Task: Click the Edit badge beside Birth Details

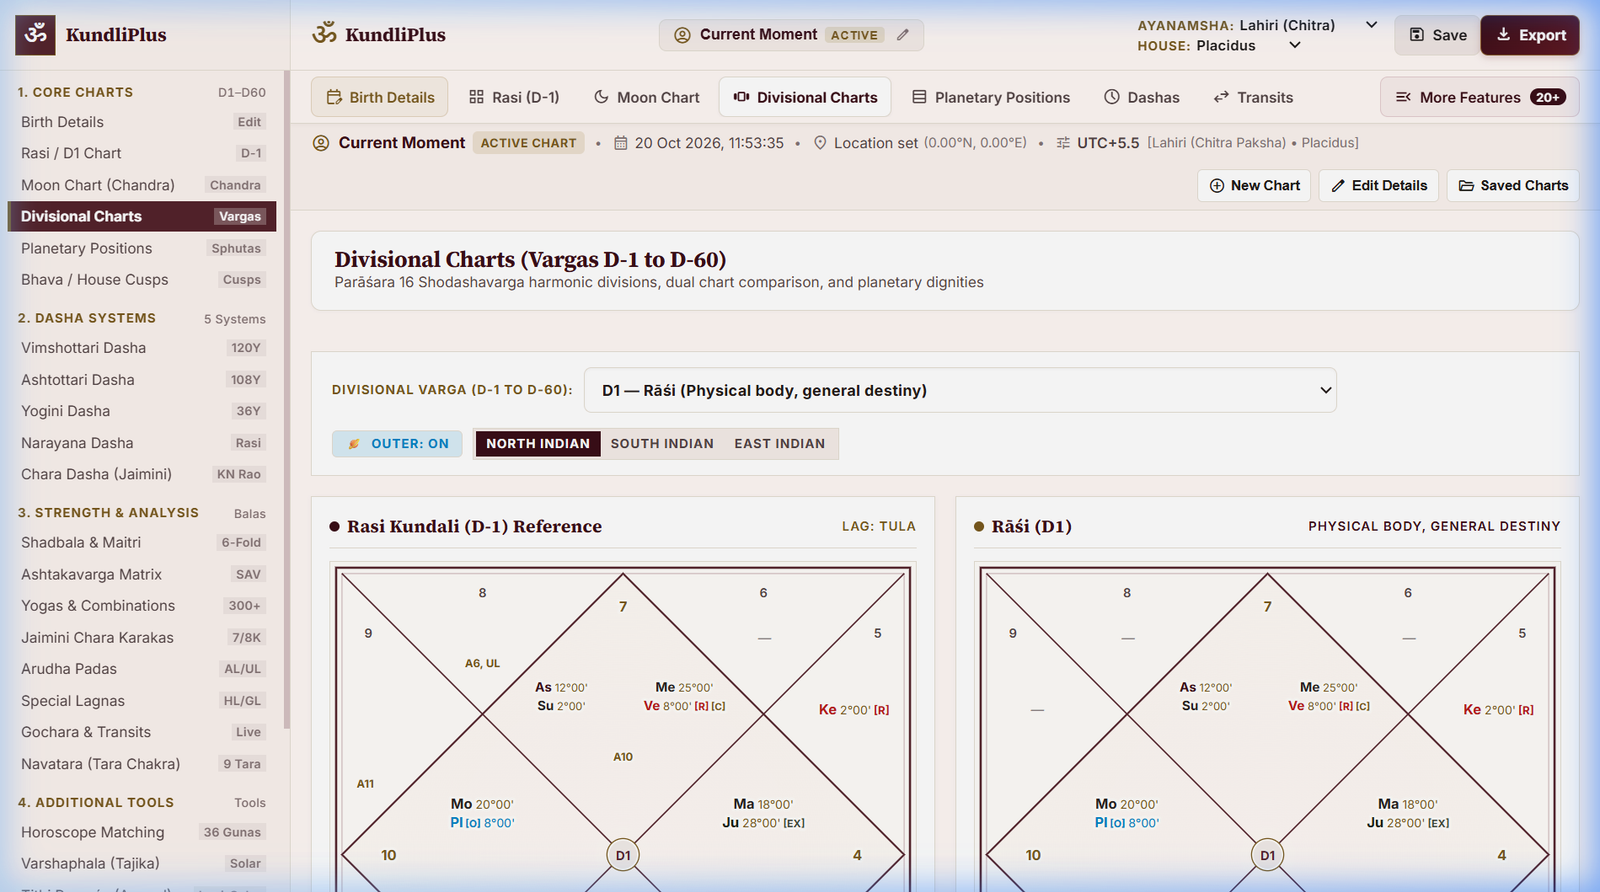Action: tap(249, 122)
